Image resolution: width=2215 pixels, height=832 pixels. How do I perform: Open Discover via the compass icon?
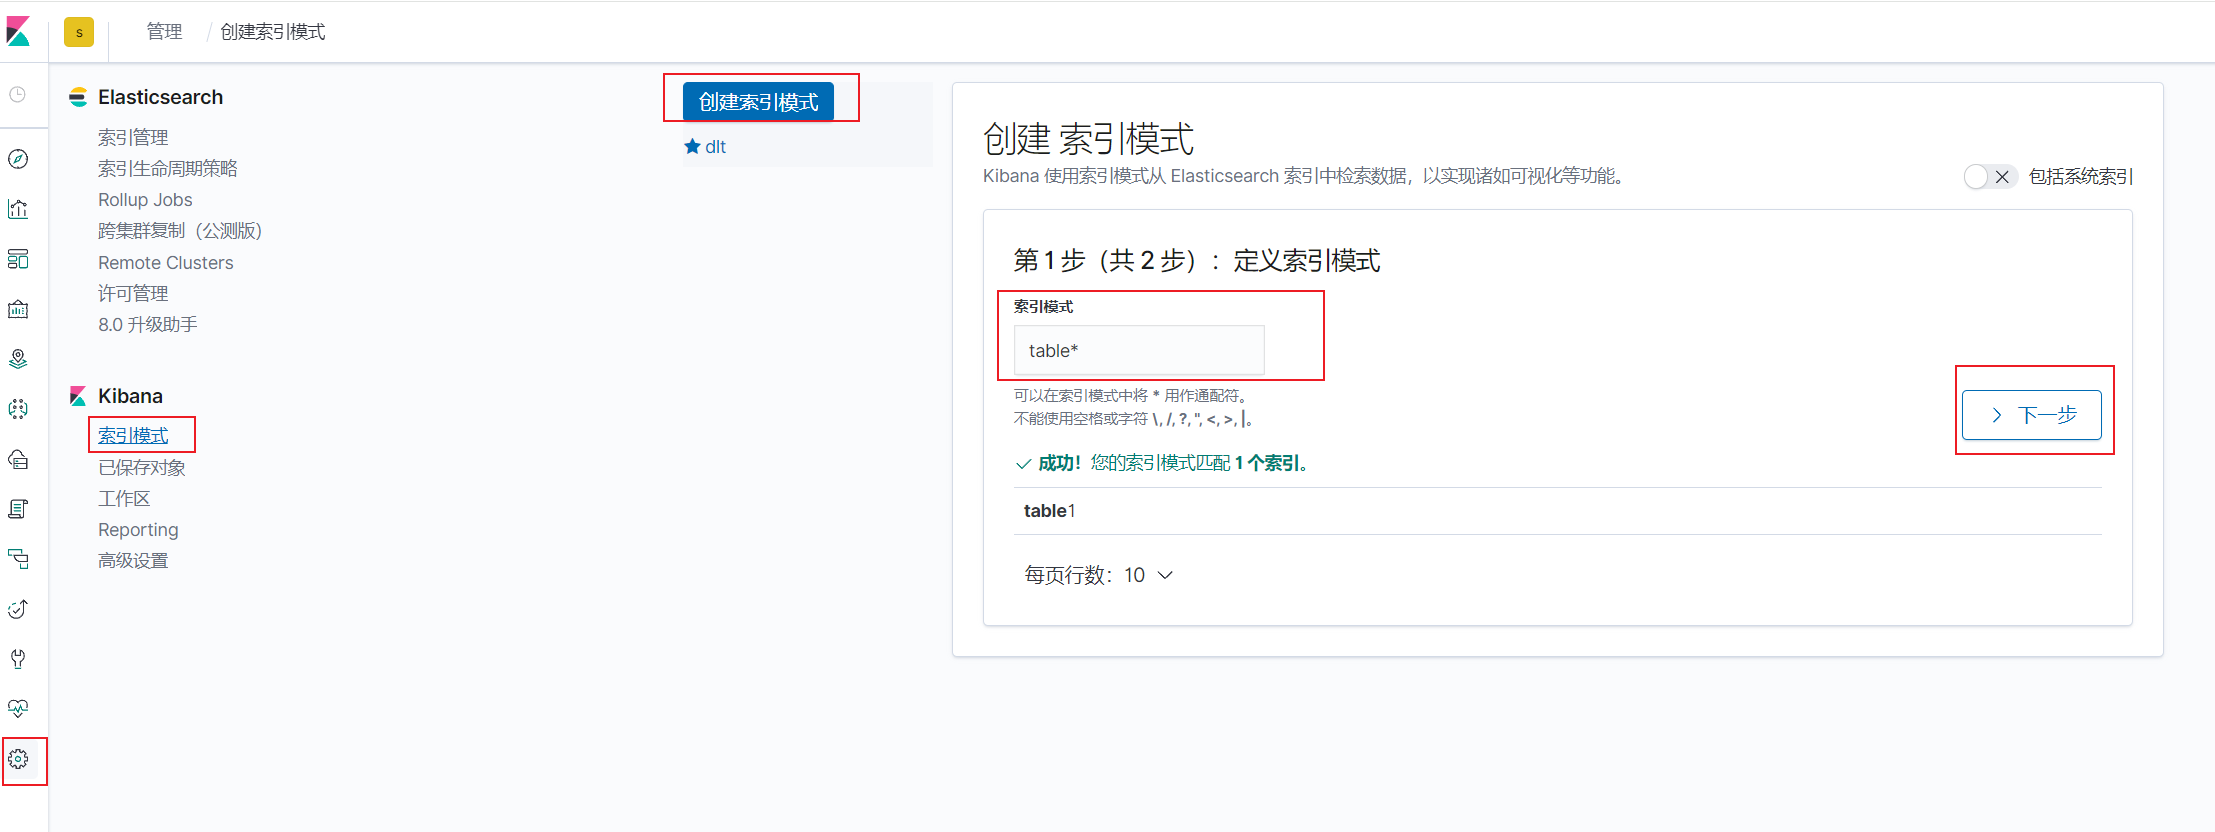click(18, 159)
